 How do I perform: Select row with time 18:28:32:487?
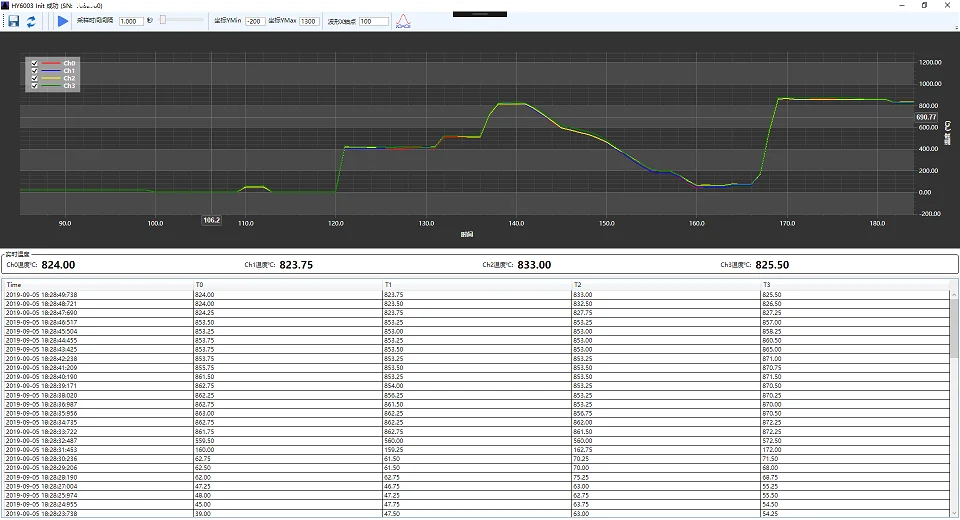pos(476,441)
